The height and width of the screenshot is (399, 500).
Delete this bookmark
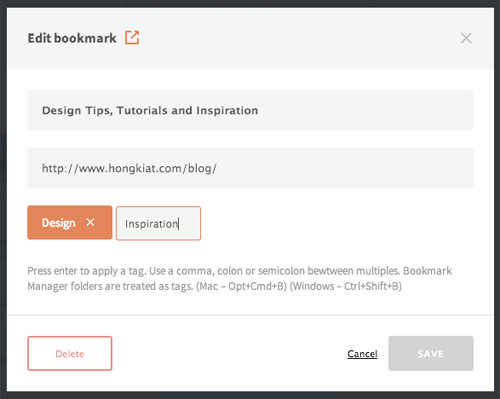[x=70, y=353]
